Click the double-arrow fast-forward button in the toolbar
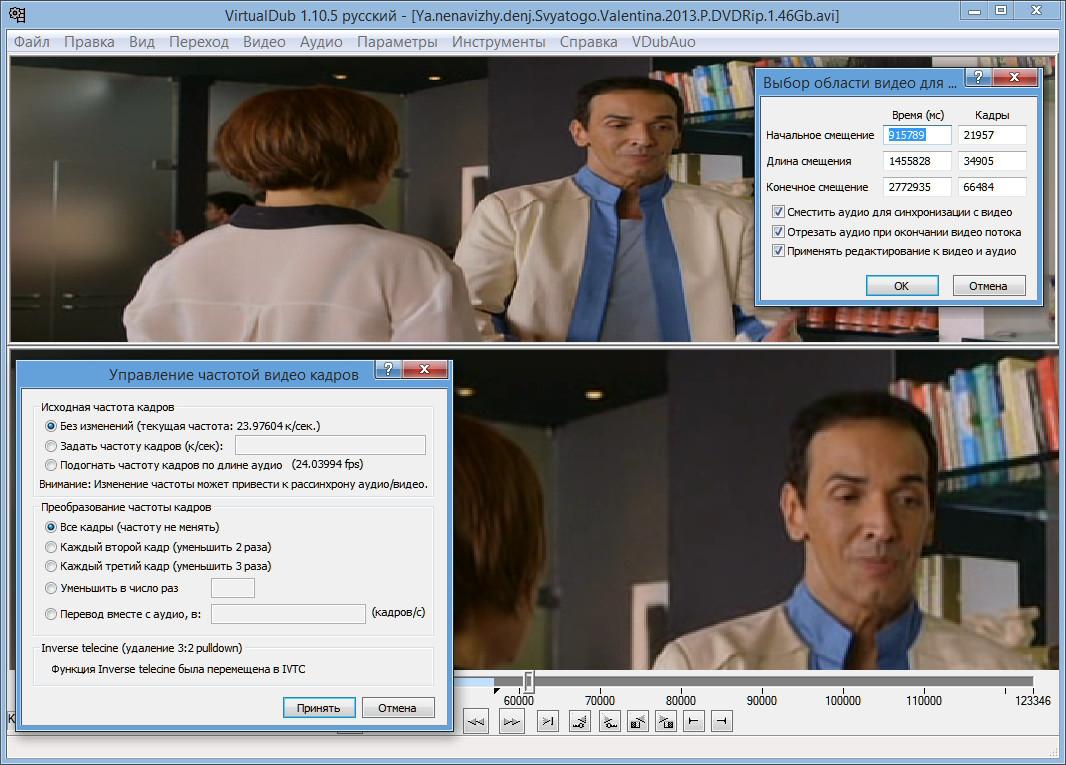The height and width of the screenshot is (765, 1066). click(512, 722)
